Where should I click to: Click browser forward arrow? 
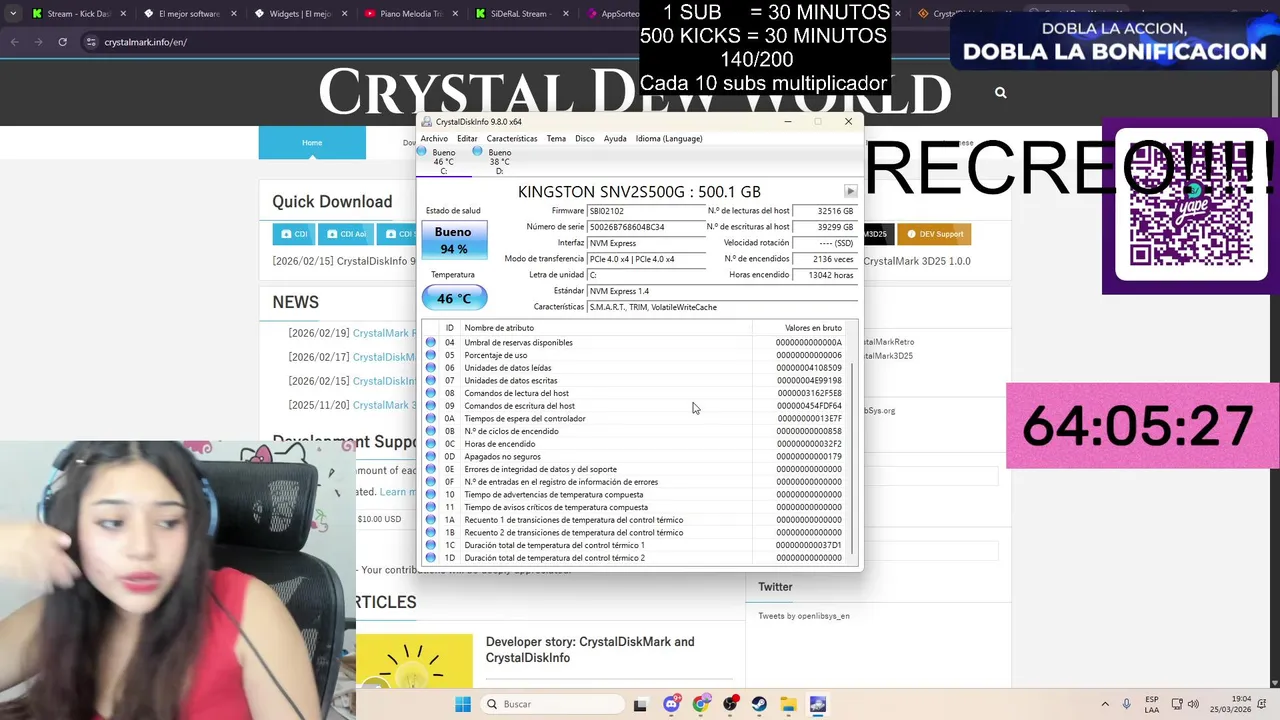[38, 42]
